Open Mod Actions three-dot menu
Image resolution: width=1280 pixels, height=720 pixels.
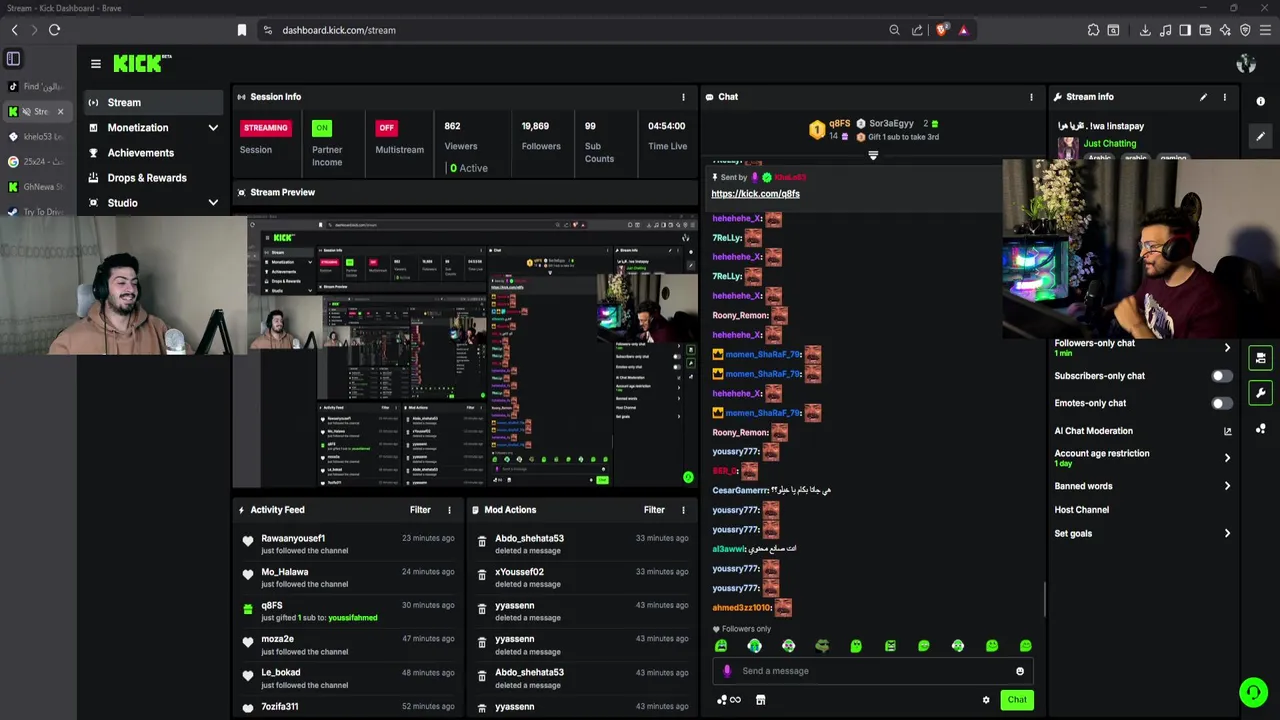(683, 510)
